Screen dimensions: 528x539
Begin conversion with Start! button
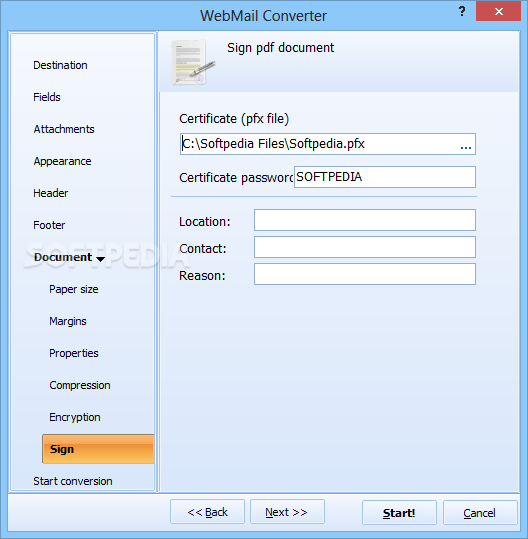[399, 513]
